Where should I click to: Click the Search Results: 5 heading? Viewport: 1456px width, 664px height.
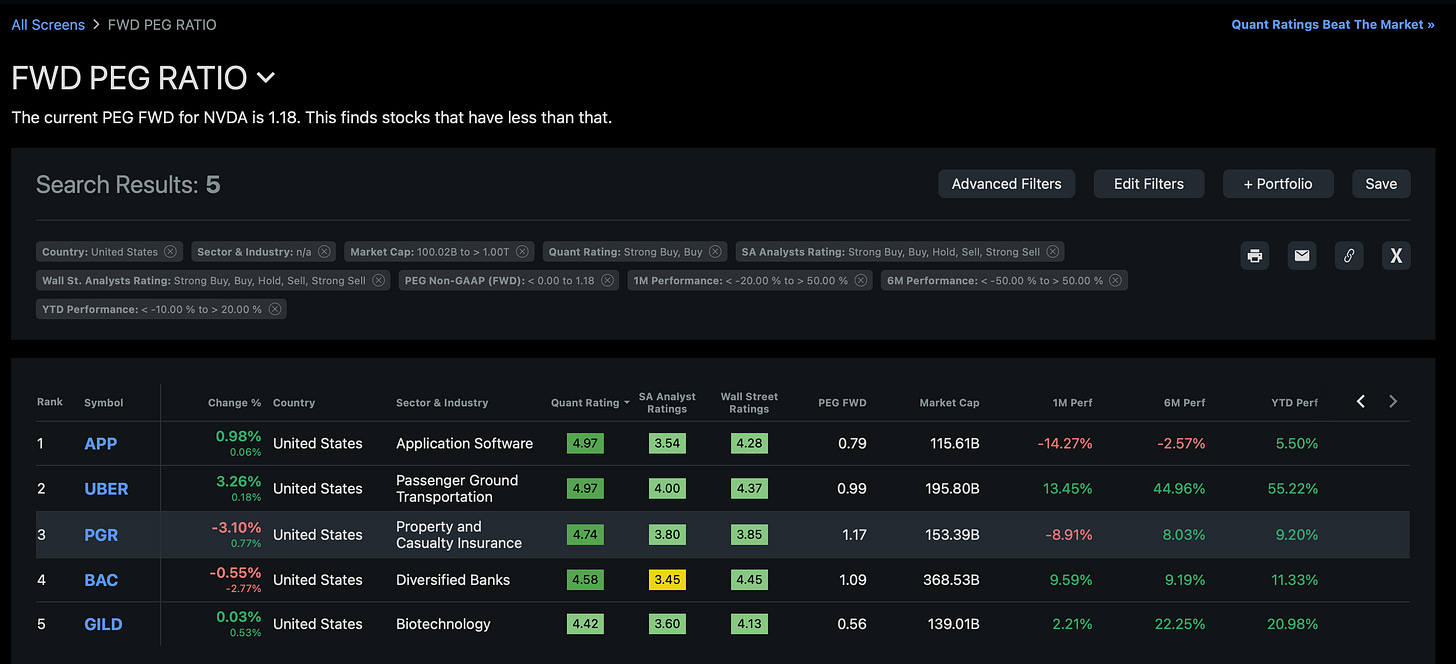128,184
